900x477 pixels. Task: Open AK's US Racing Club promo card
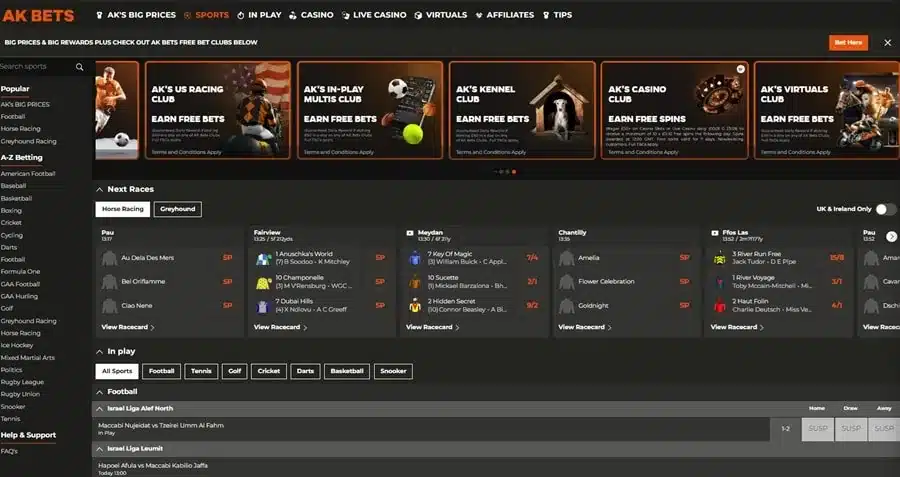point(218,110)
